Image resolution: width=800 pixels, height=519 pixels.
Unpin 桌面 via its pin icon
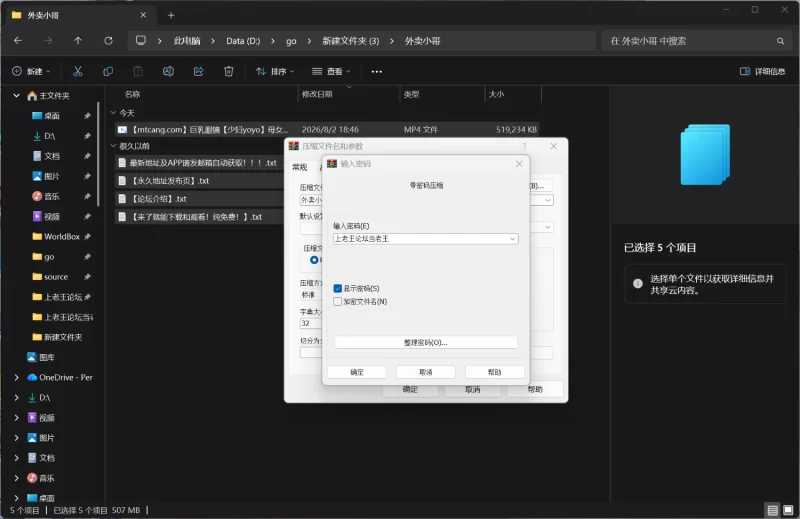tap(87, 116)
